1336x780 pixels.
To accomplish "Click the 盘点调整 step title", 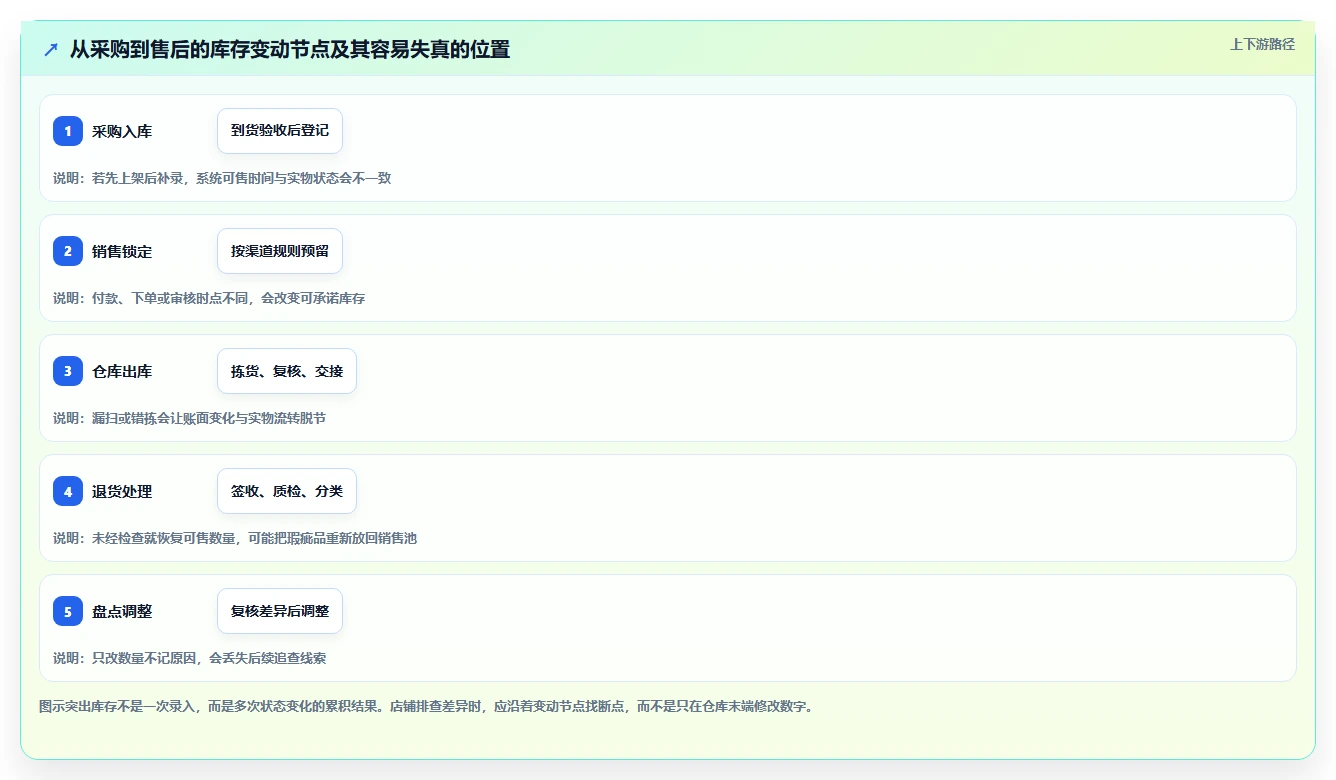I will (x=122, y=611).
